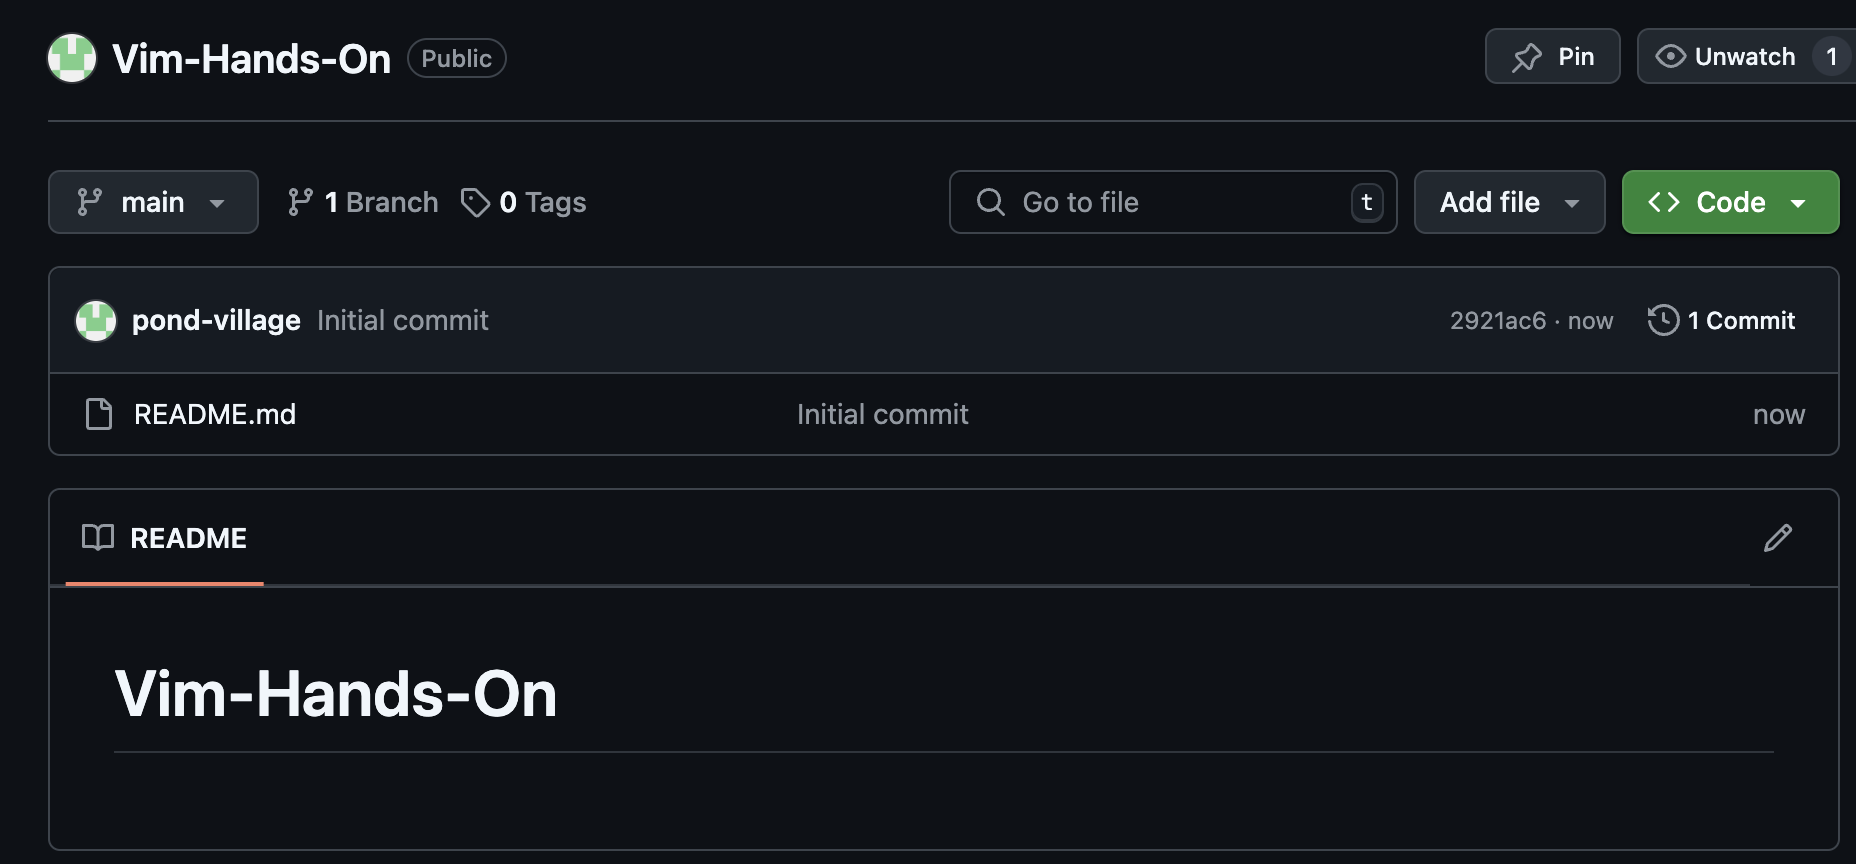The width and height of the screenshot is (1856, 864).
Task: Click the pencil icon to edit README
Action: pos(1777,538)
